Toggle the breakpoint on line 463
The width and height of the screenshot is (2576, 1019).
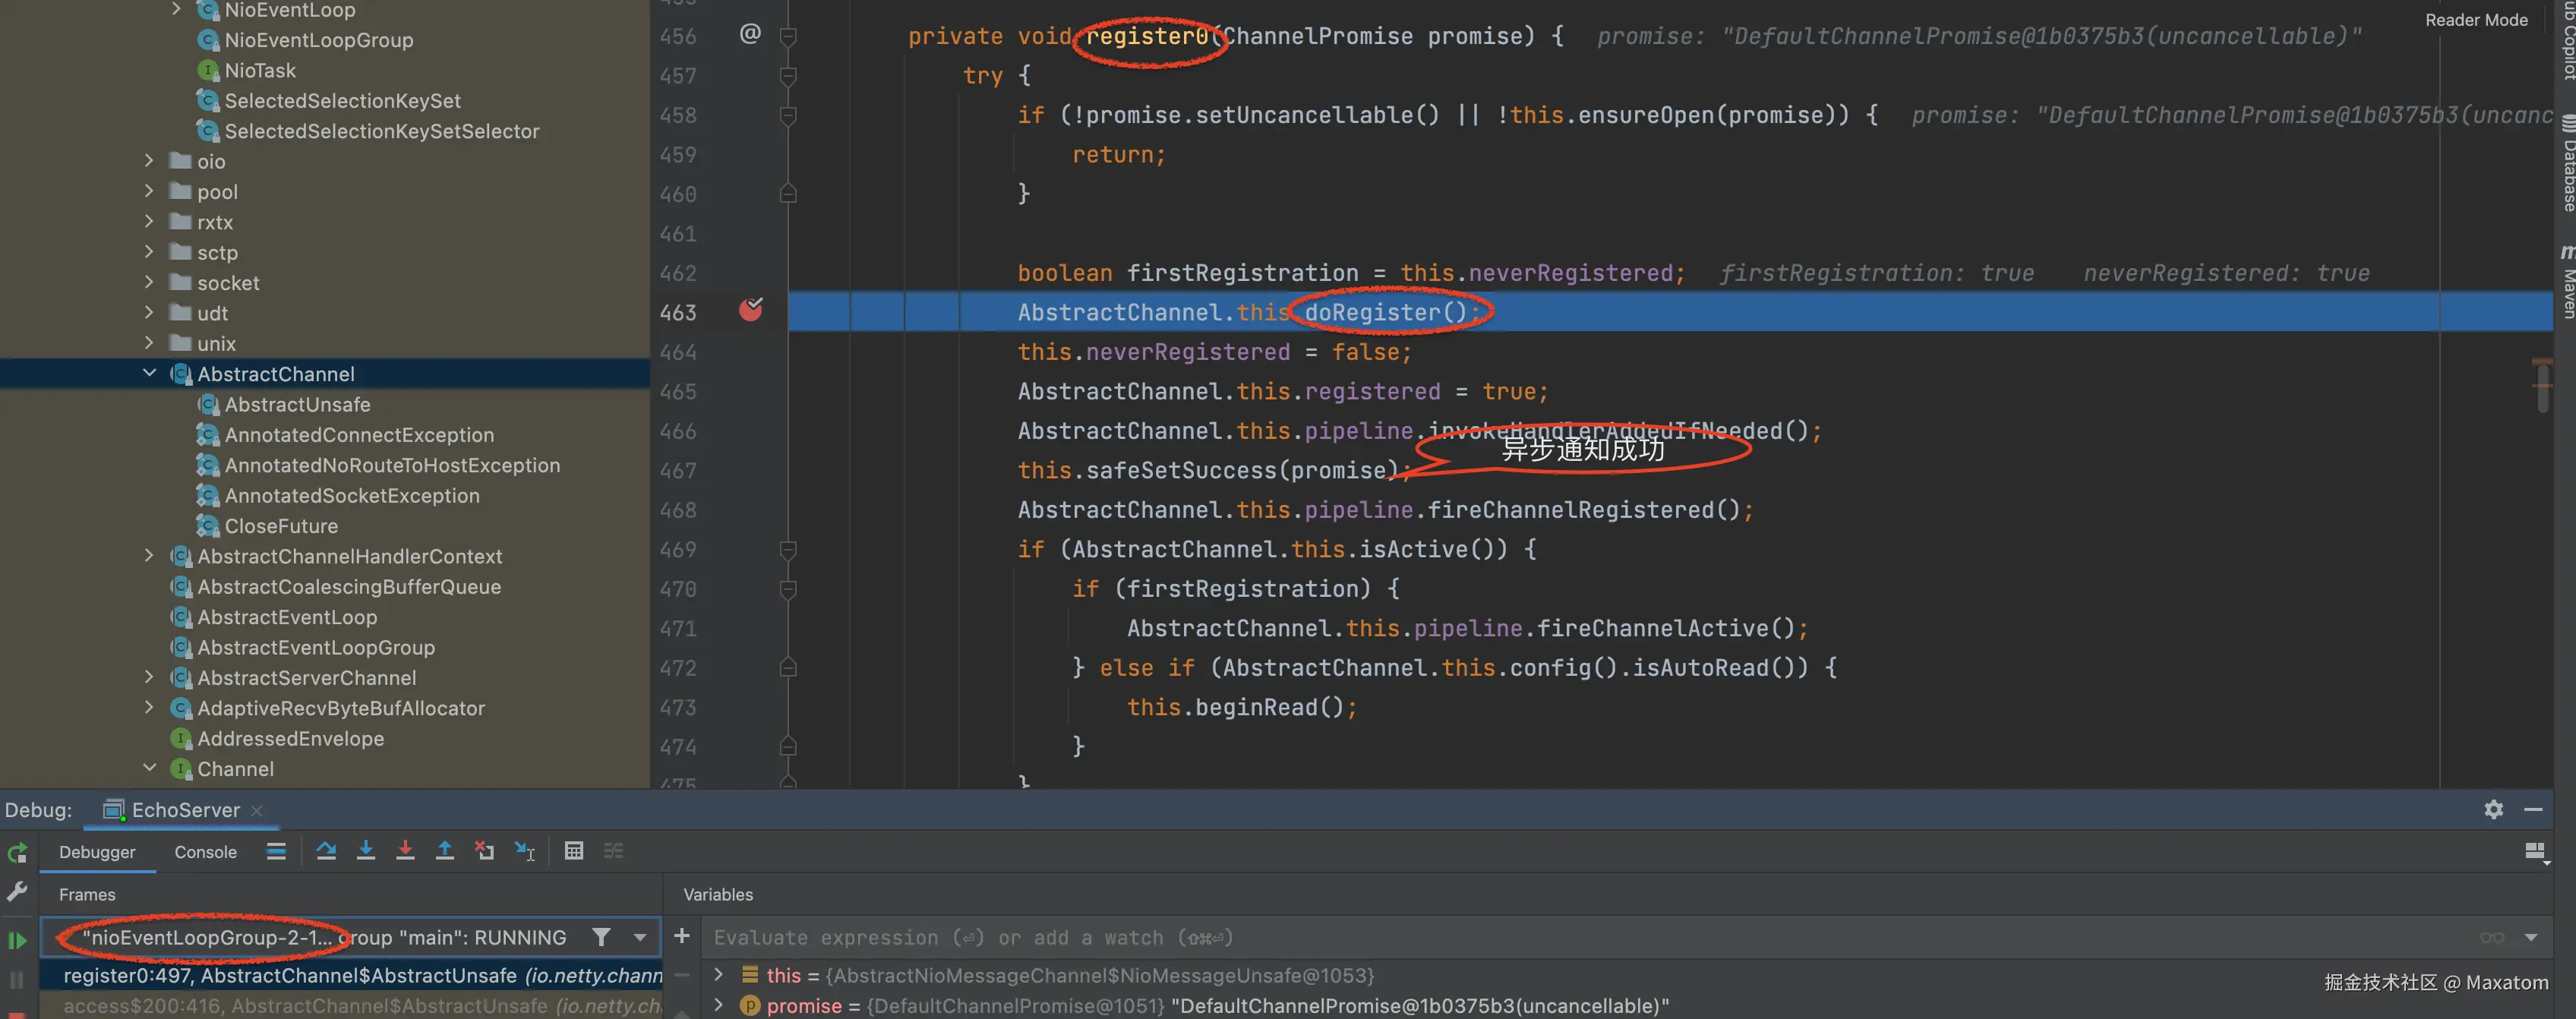pos(750,311)
